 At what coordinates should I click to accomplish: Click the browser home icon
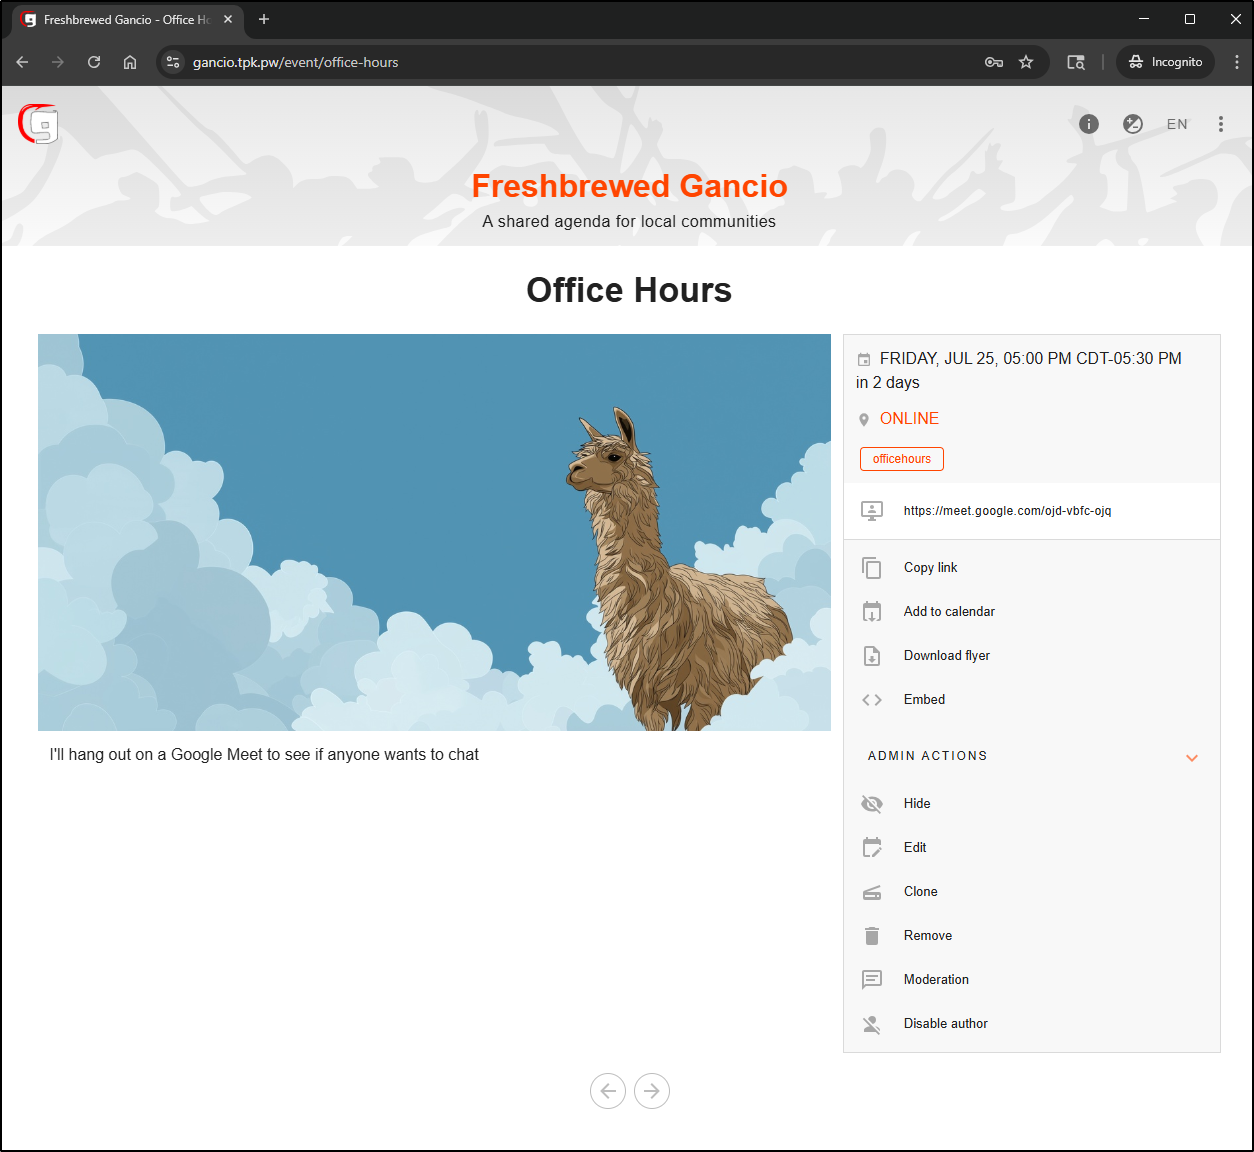130,62
